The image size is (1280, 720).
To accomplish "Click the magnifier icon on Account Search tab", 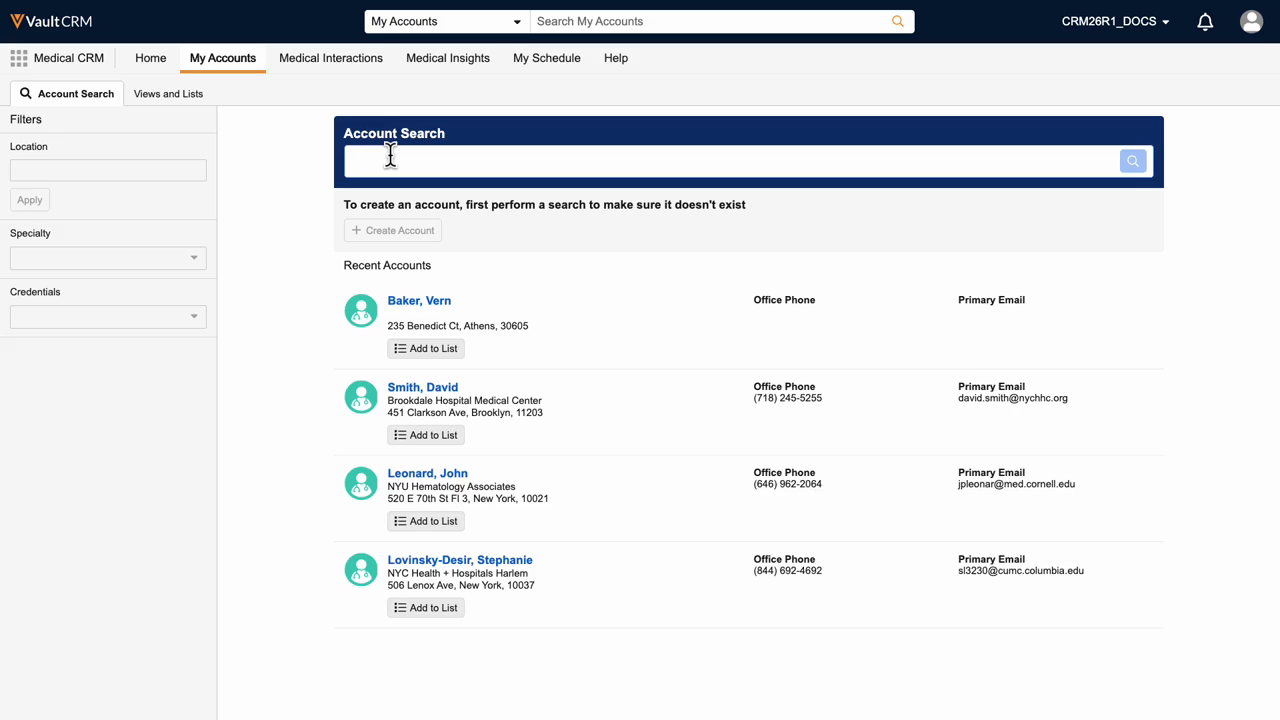I will pos(25,93).
